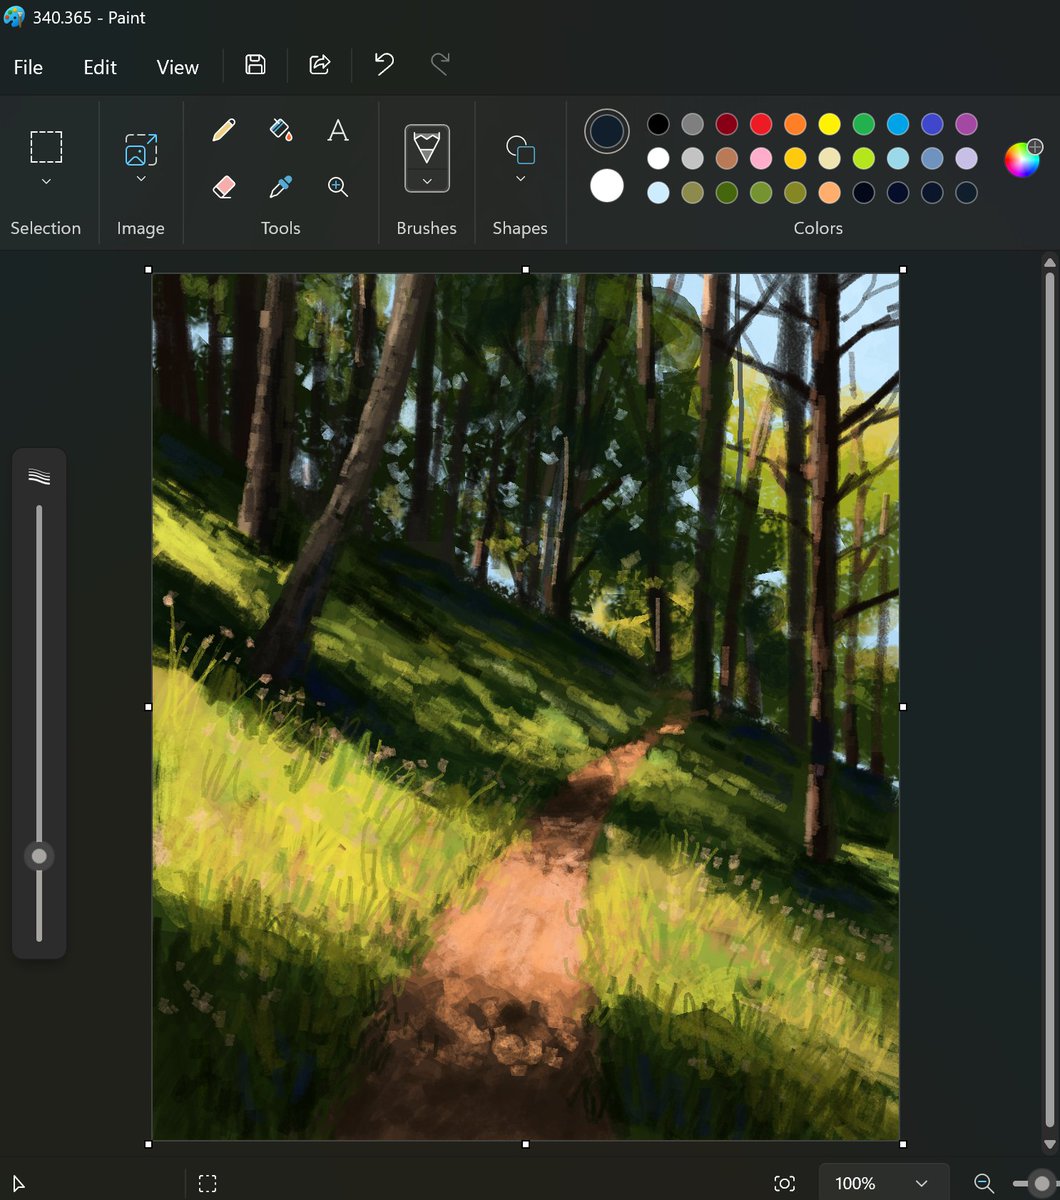Pick the yellow color swatch
The image size is (1060, 1200).
click(x=829, y=124)
